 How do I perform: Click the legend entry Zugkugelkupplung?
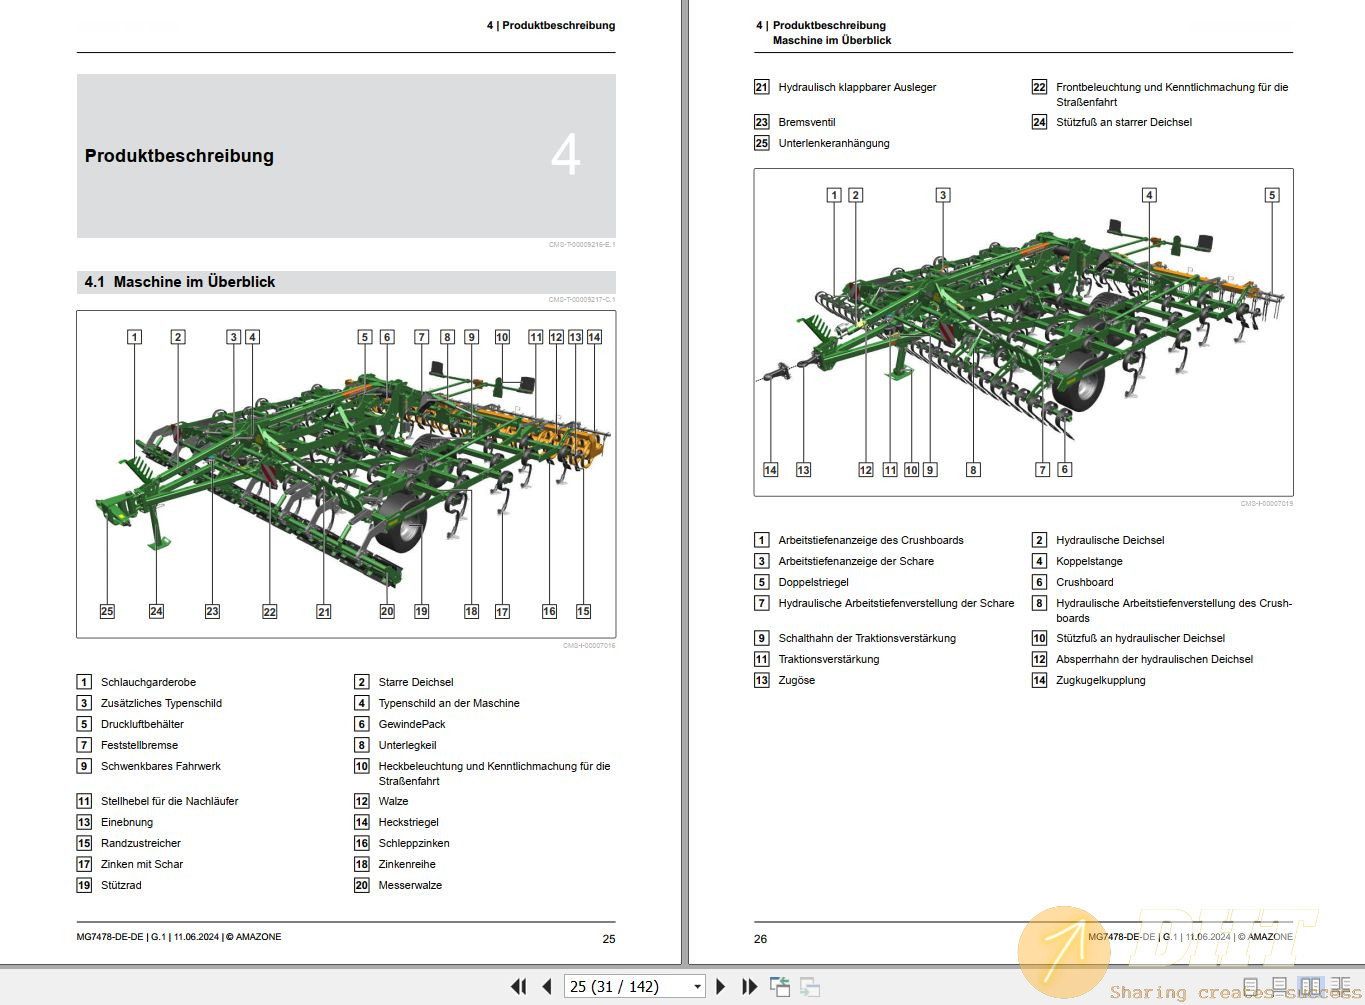pos(1100,680)
